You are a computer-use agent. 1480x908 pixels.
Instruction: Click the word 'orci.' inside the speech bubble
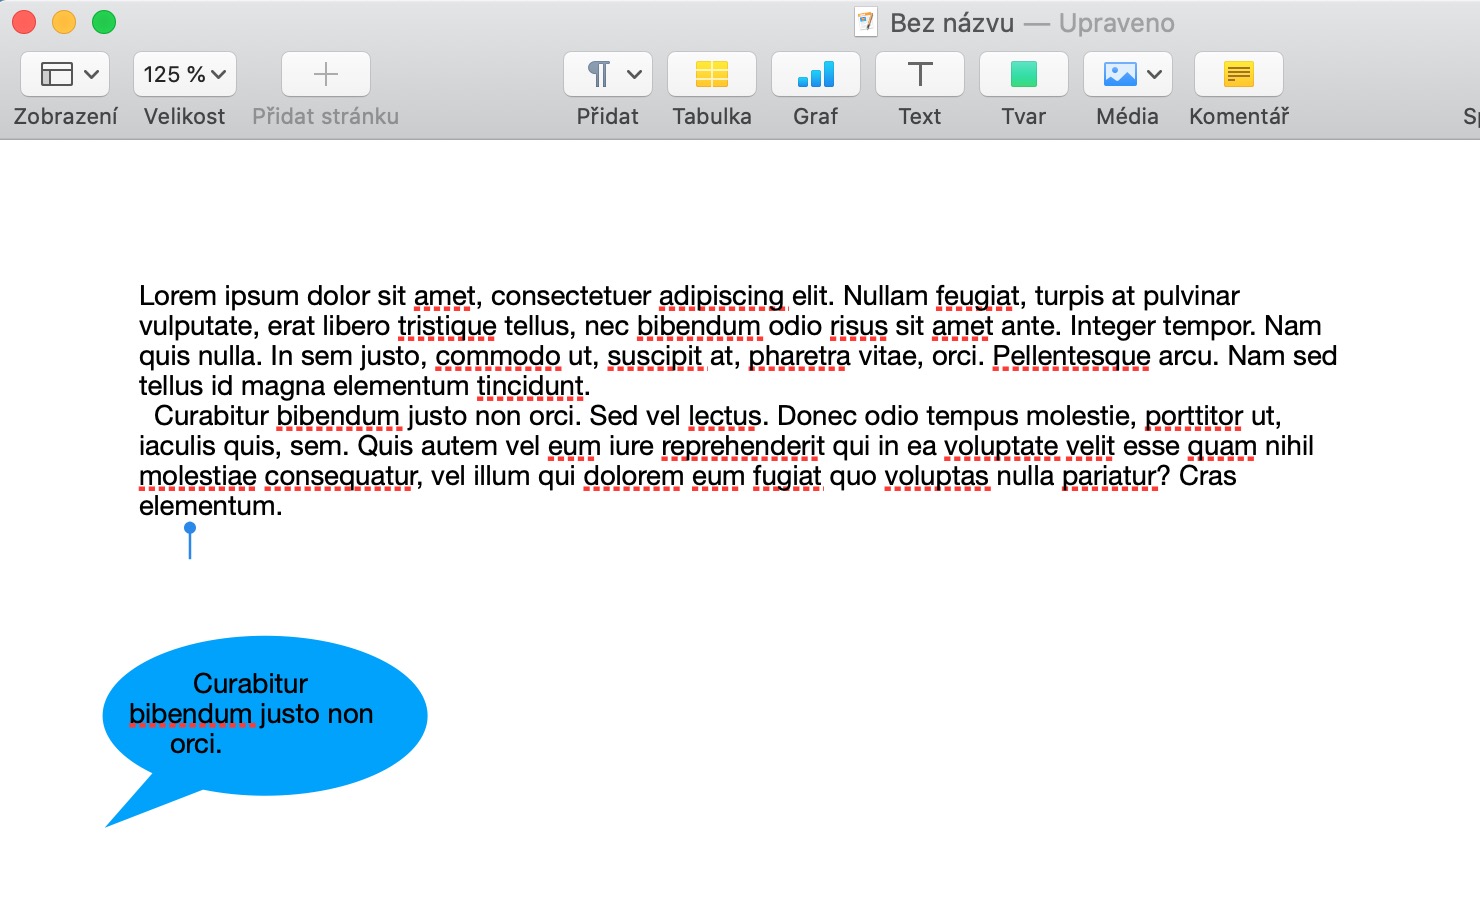196,744
